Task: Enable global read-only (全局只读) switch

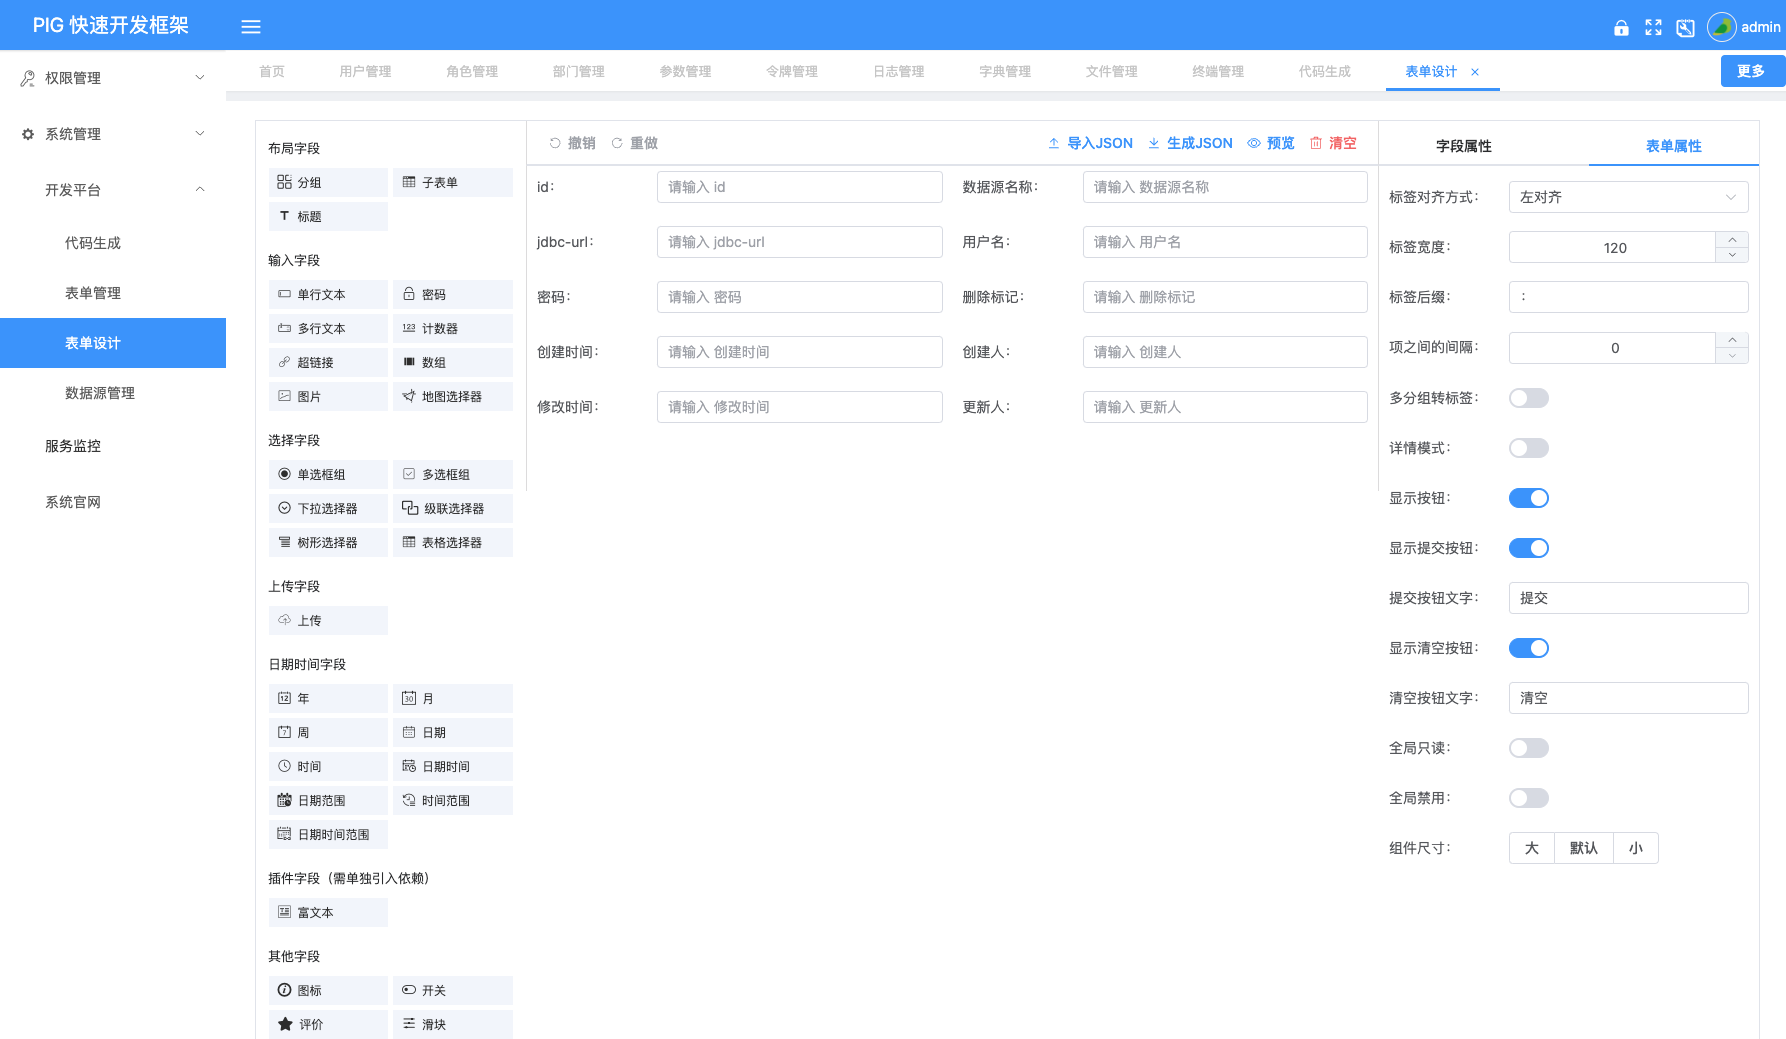Action: [1528, 748]
